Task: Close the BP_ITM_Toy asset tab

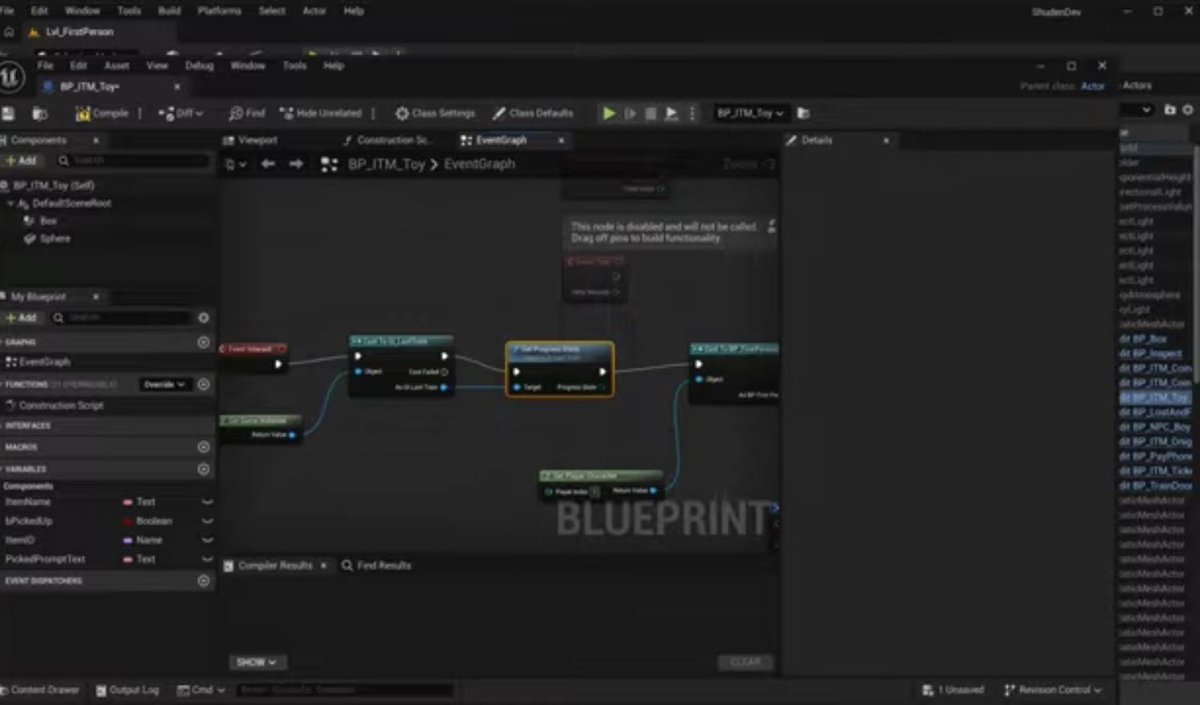Action: point(177,87)
